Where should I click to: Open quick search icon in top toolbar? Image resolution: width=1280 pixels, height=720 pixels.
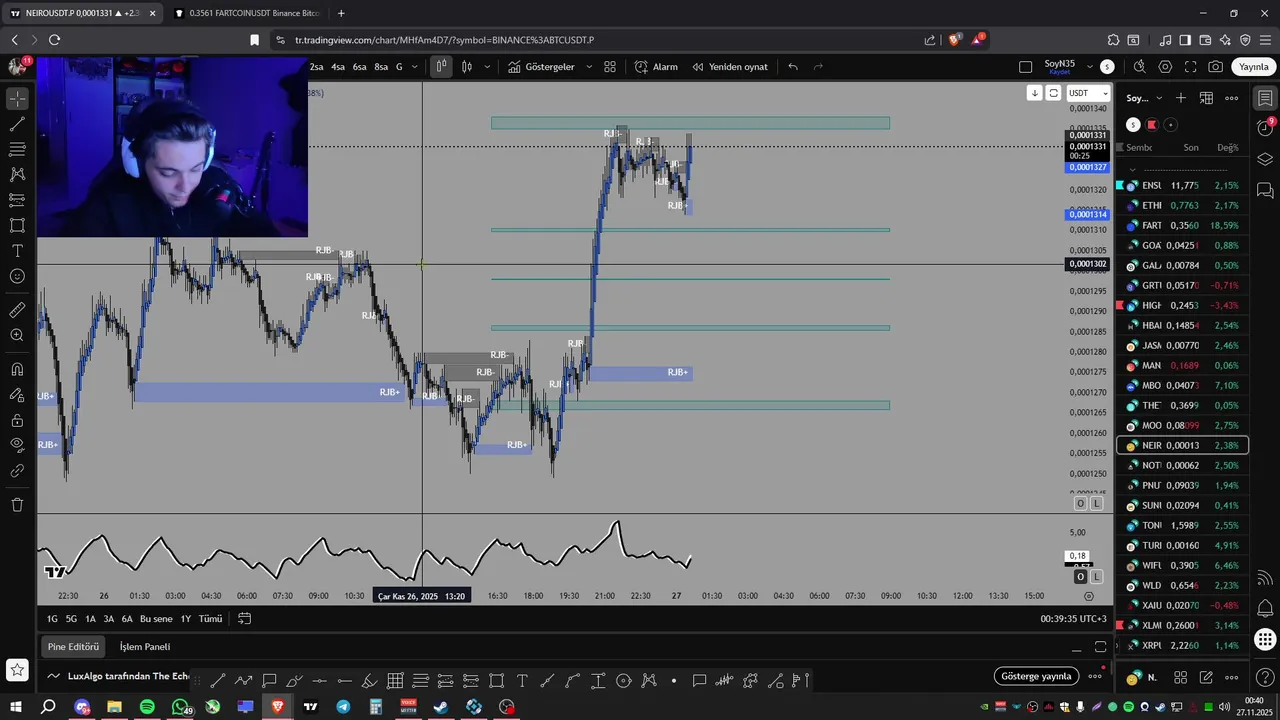(x=1140, y=67)
